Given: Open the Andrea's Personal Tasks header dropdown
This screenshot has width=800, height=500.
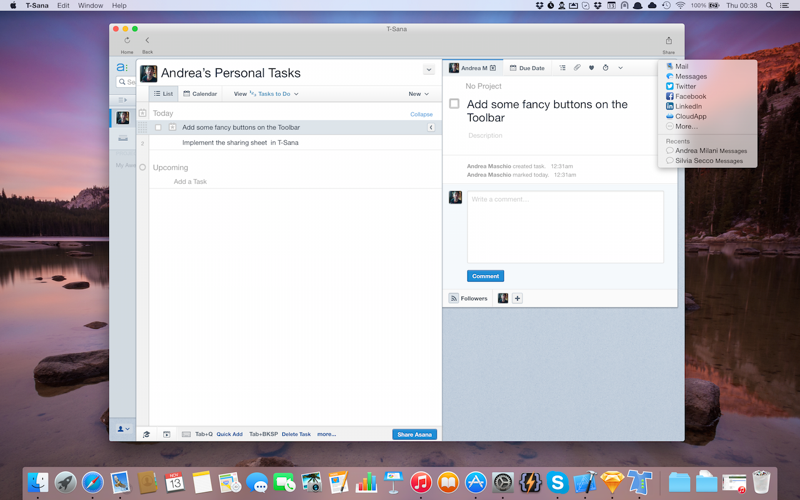Looking at the screenshot, I should click(x=429, y=70).
